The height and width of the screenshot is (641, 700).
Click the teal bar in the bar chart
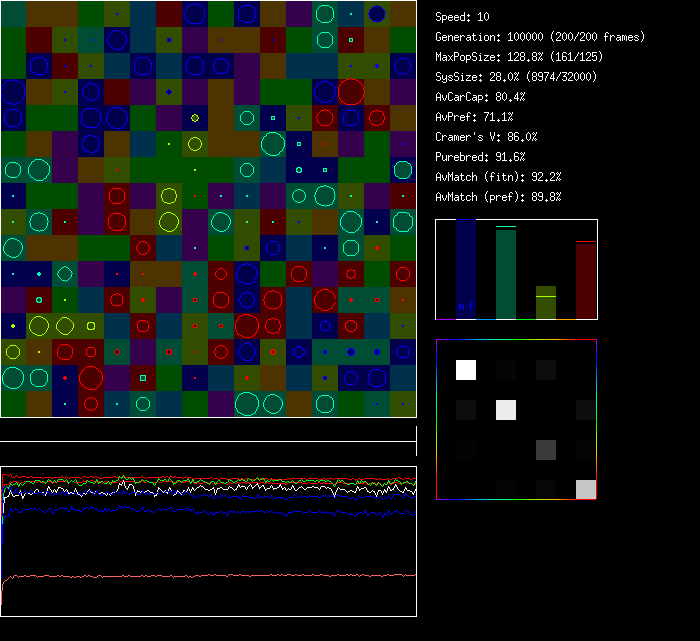(x=506, y=272)
